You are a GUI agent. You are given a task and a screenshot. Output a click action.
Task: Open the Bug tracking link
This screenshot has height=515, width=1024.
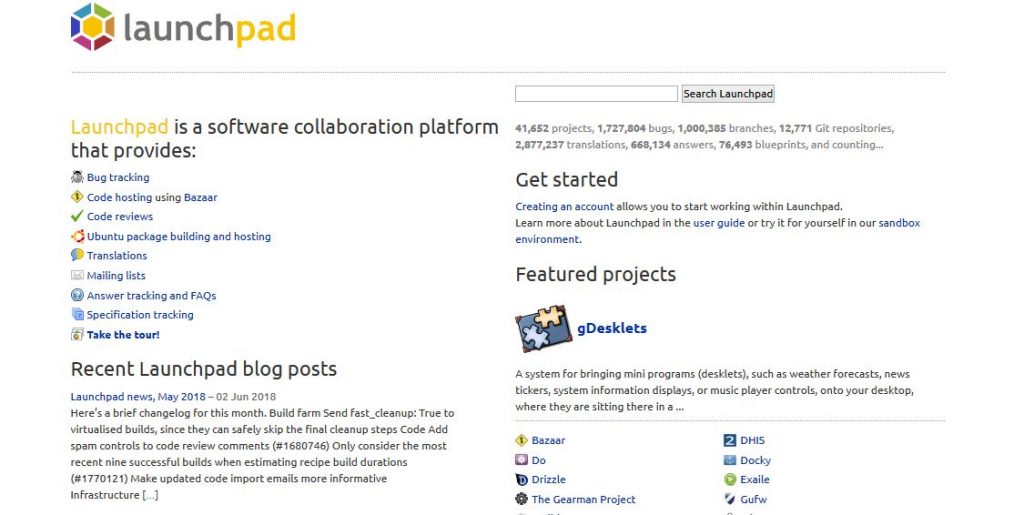tap(118, 178)
